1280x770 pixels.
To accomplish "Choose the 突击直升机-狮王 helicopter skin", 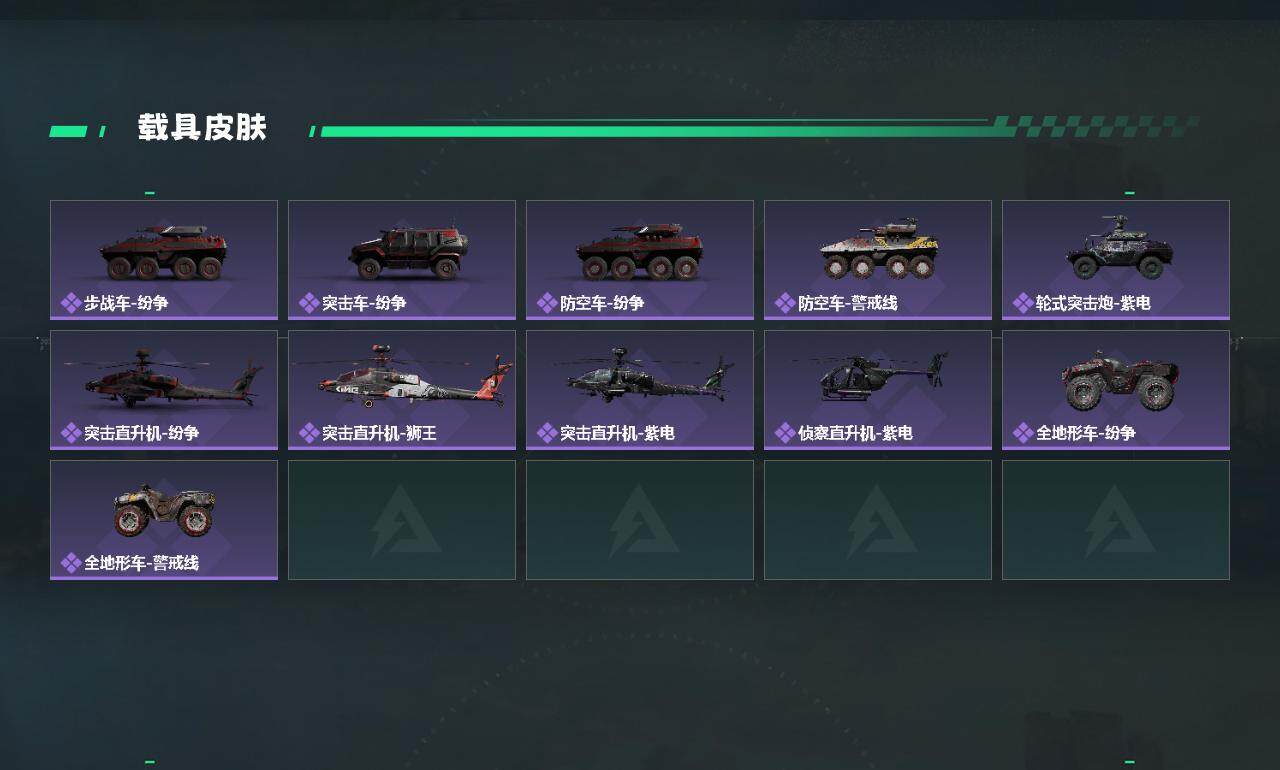I will pos(402,390).
